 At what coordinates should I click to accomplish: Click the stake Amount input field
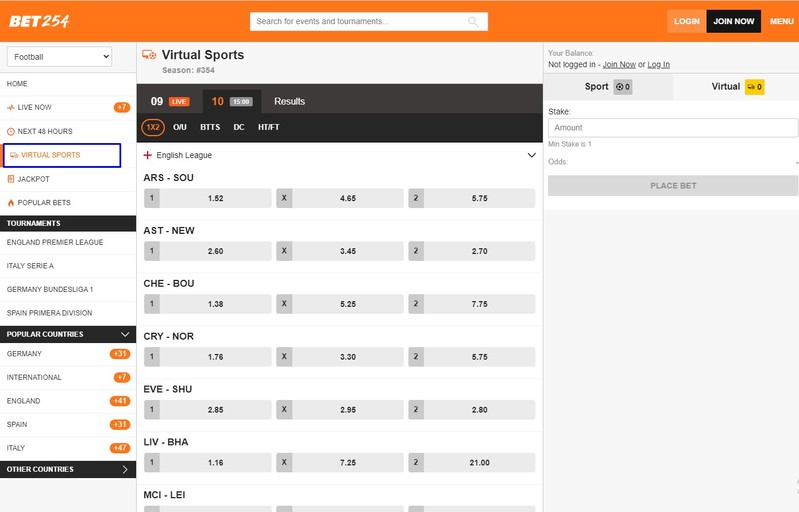click(x=673, y=127)
